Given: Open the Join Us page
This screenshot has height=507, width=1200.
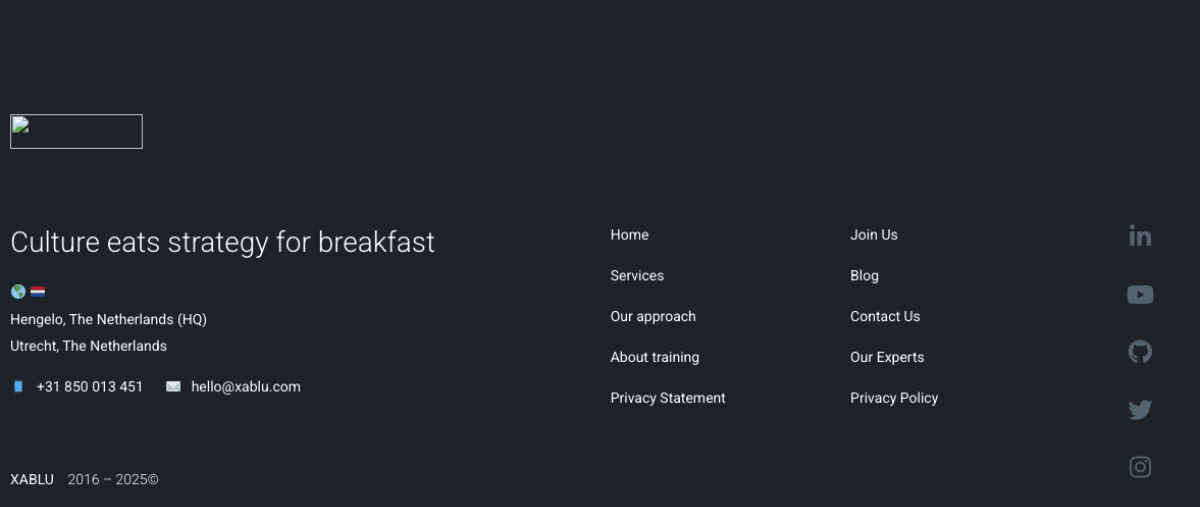Looking at the screenshot, I should pos(874,235).
